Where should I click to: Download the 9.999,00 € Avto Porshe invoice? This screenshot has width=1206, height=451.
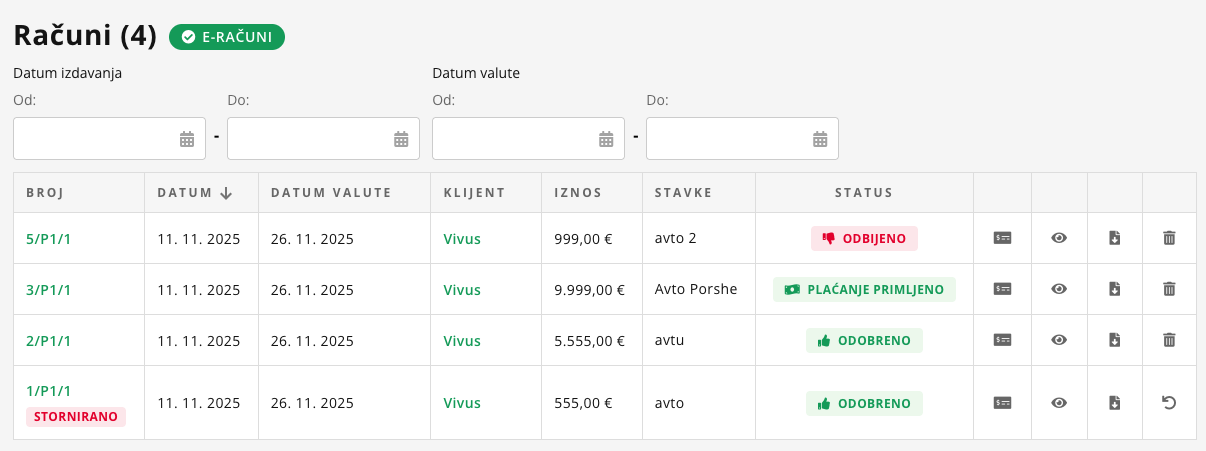(x=1114, y=289)
